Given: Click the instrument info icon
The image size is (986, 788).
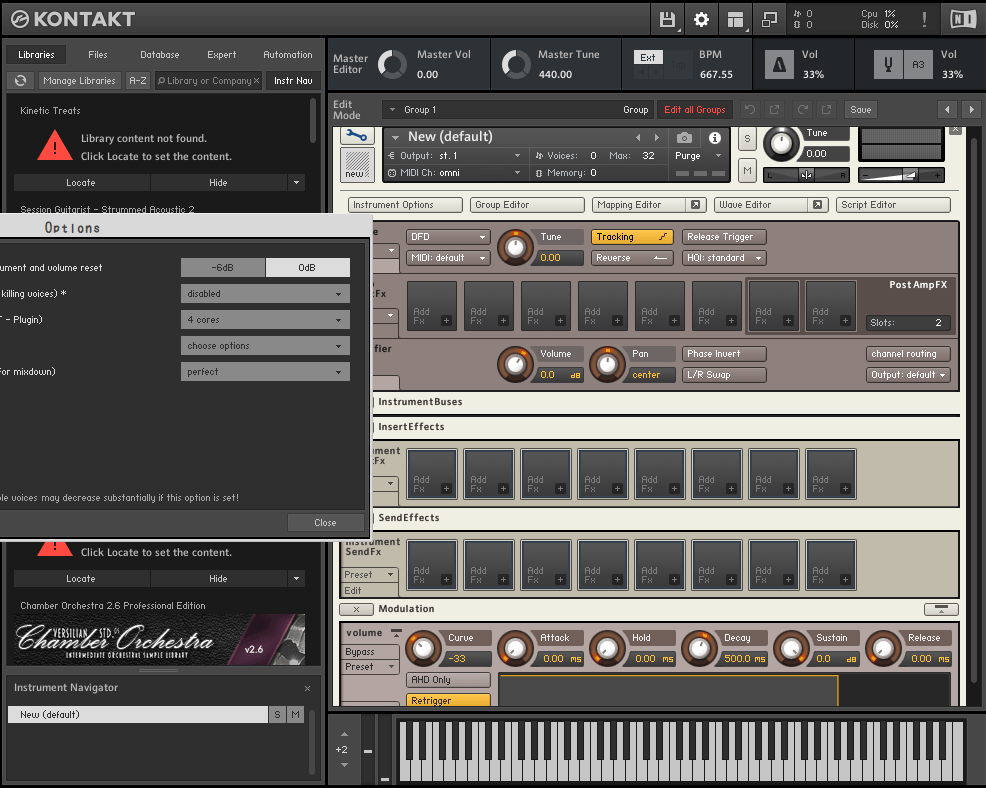Looking at the screenshot, I should tap(715, 138).
